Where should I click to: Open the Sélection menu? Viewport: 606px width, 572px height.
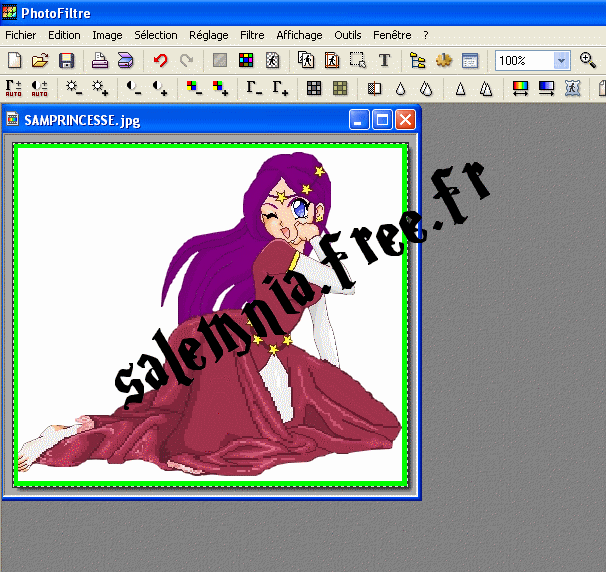(x=155, y=35)
